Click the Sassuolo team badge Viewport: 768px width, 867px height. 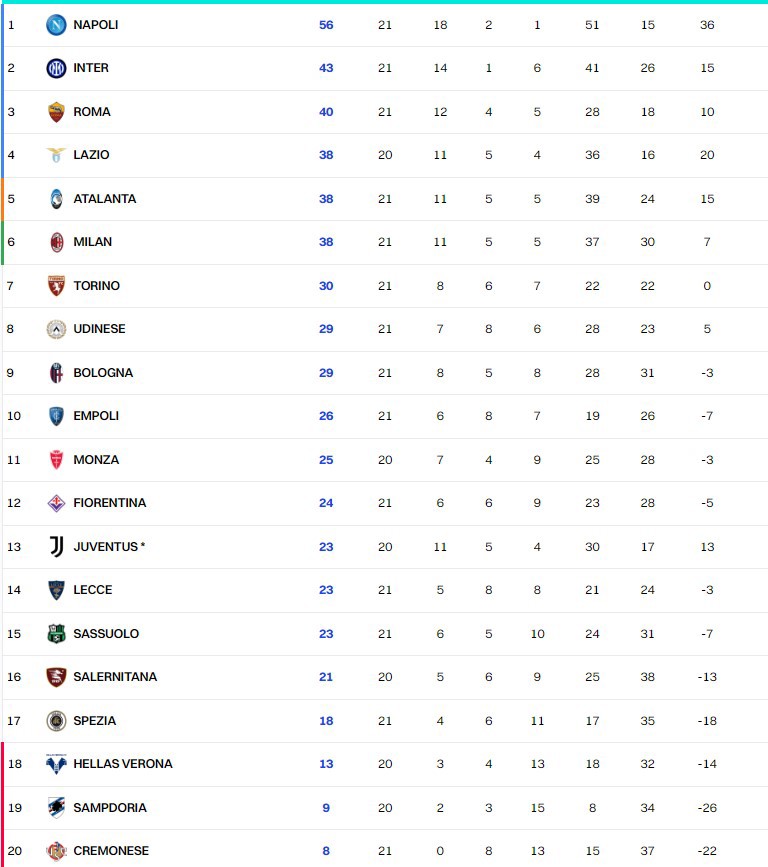56,634
